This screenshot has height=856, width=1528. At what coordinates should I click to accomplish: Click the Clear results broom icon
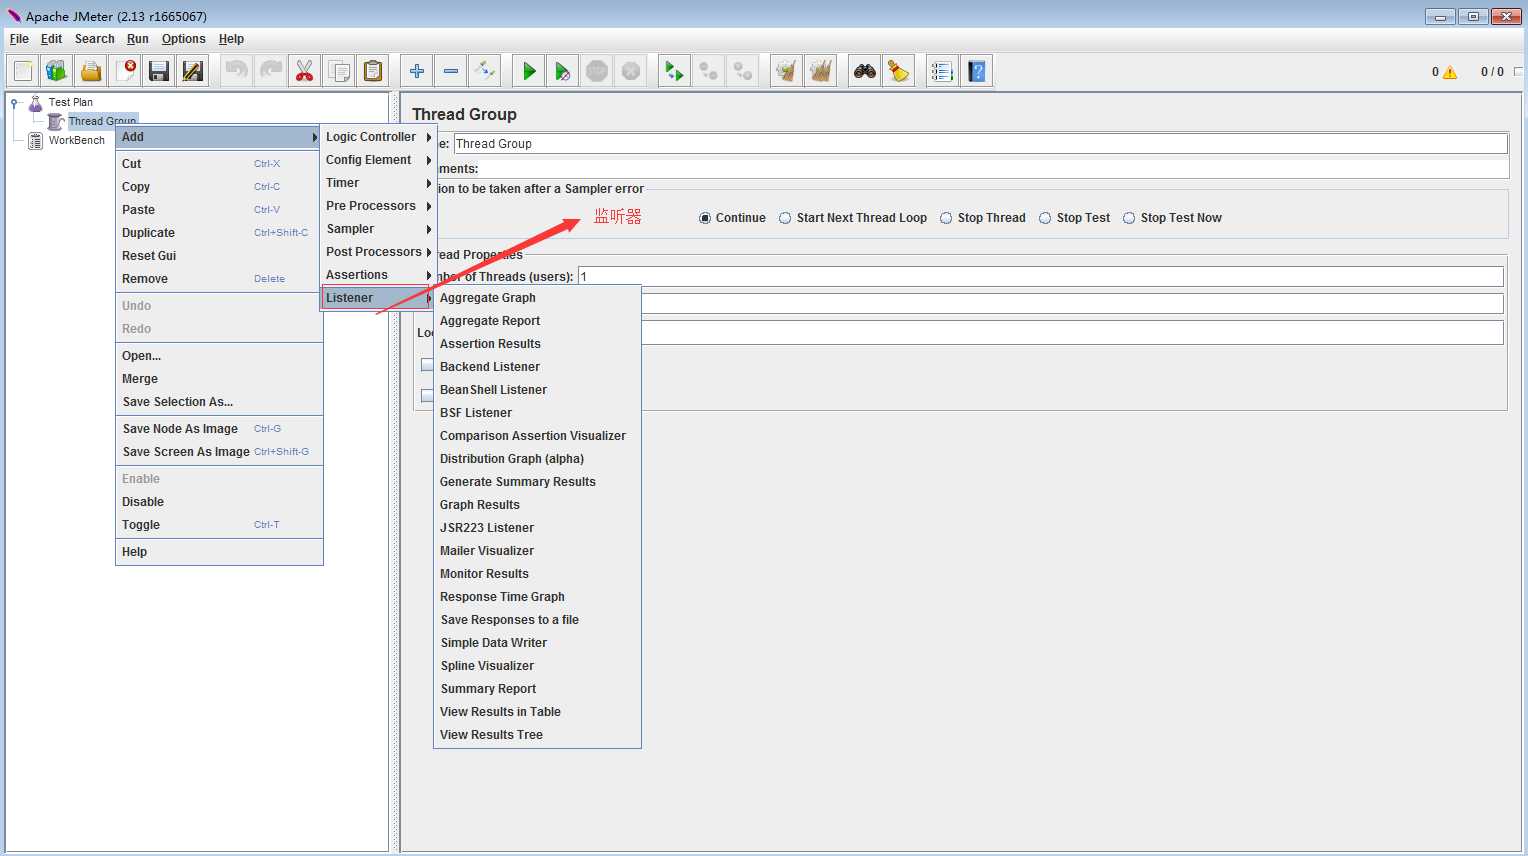pos(787,71)
